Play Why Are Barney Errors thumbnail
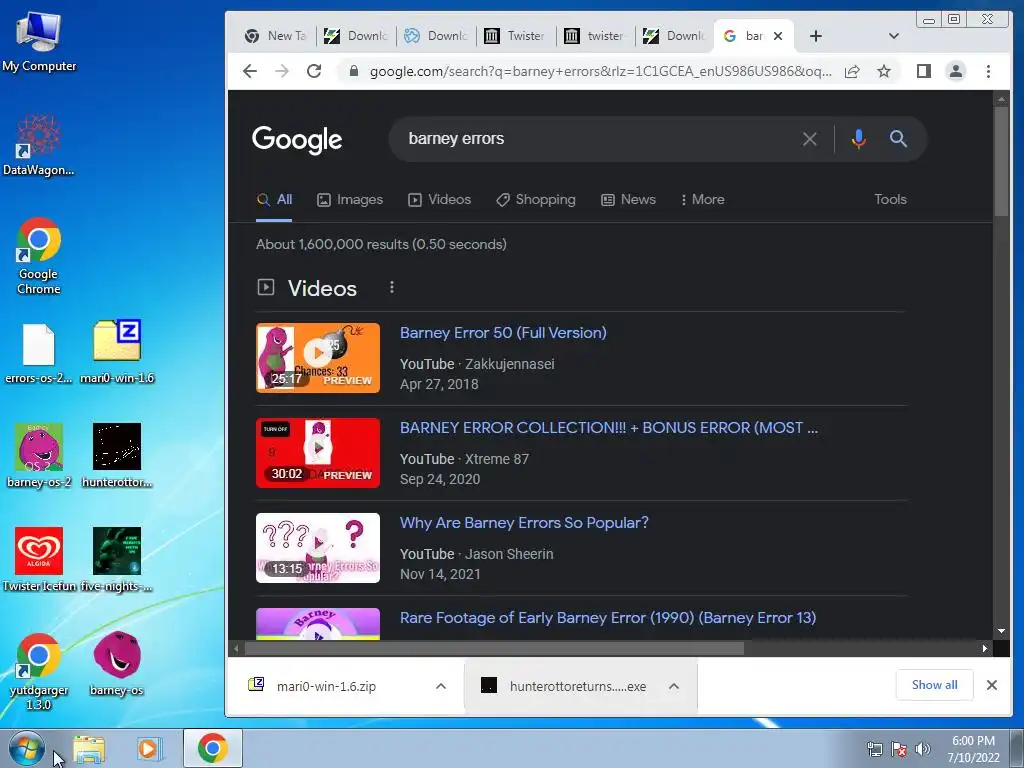The image size is (1024, 768). click(317, 547)
